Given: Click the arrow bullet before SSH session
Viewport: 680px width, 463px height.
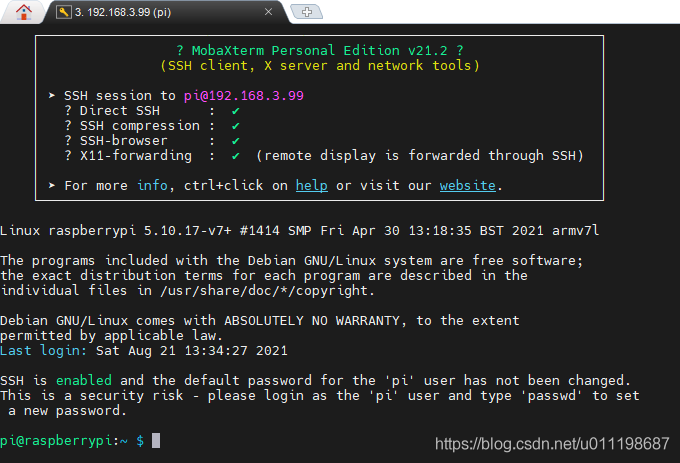Looking at the screenshot, I should (52, 95).
